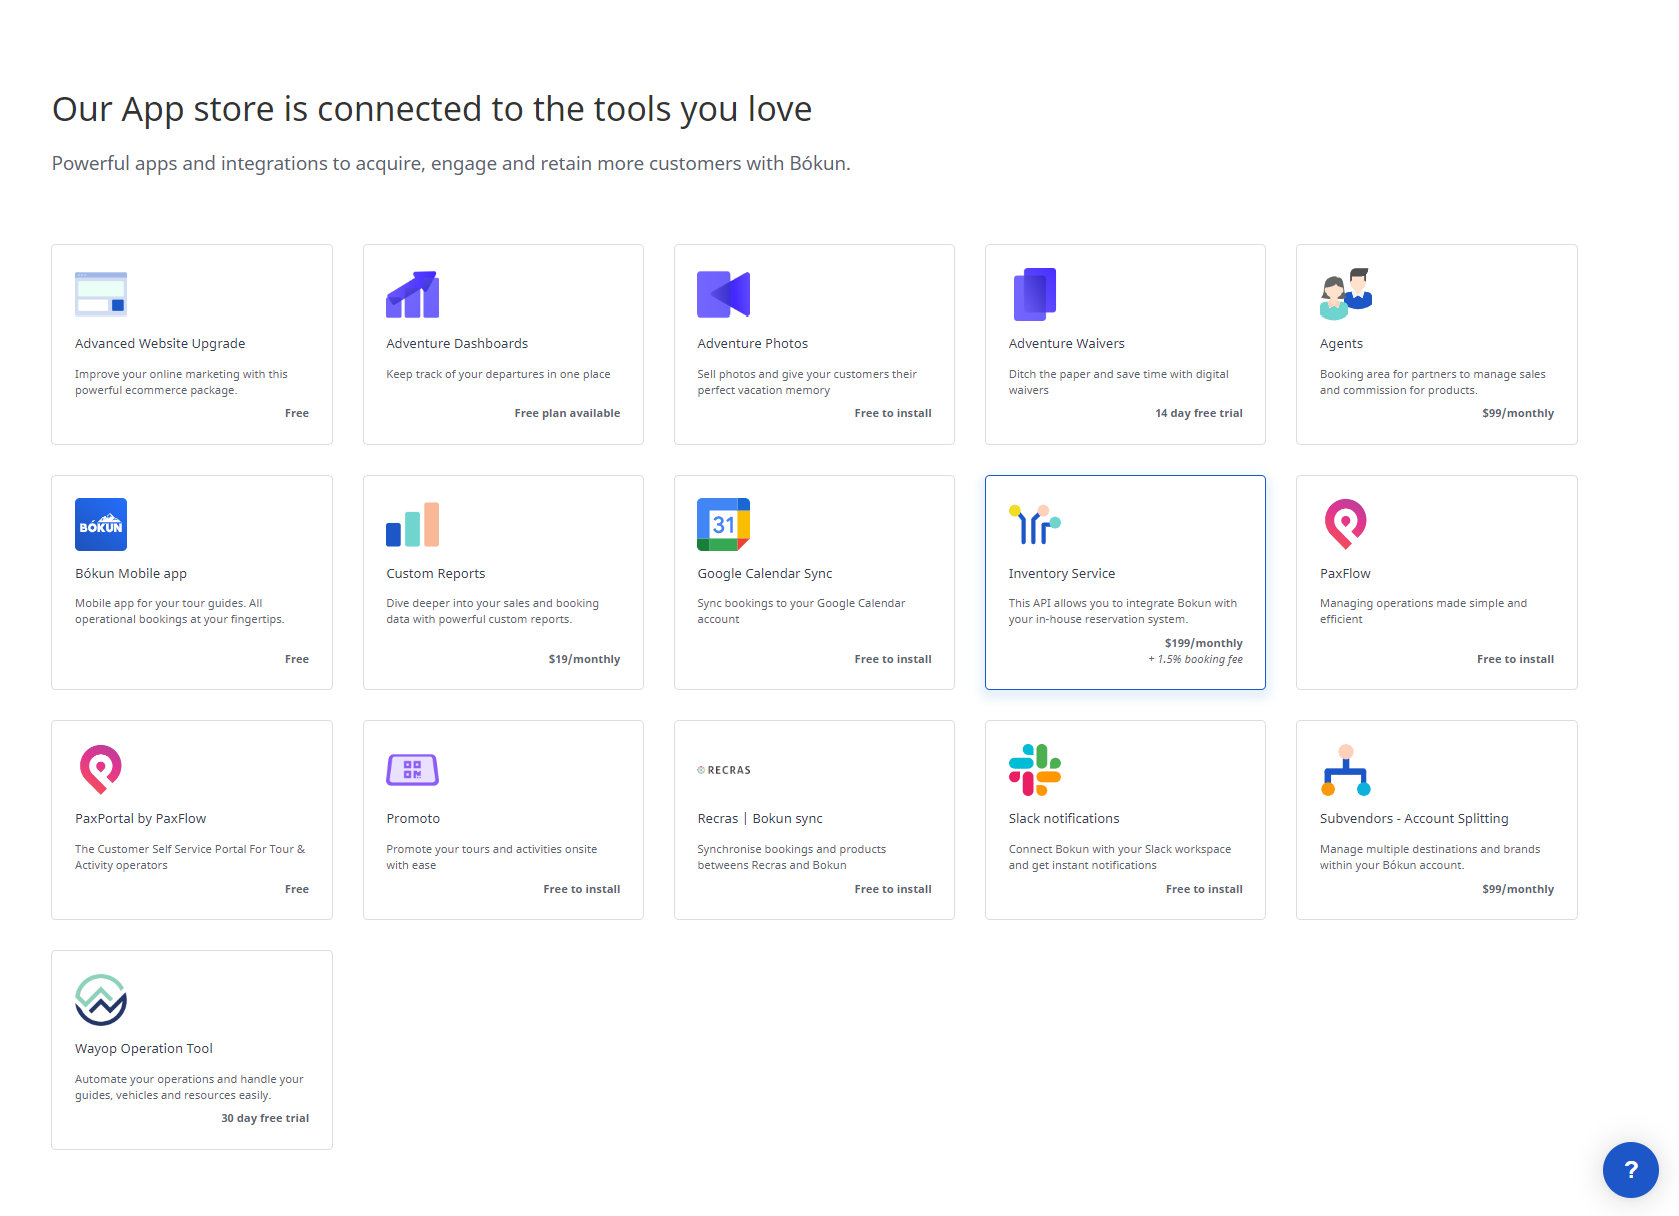Open the Adventure Photos title link
This screenshot has height=1216, width=1679.
752,343
